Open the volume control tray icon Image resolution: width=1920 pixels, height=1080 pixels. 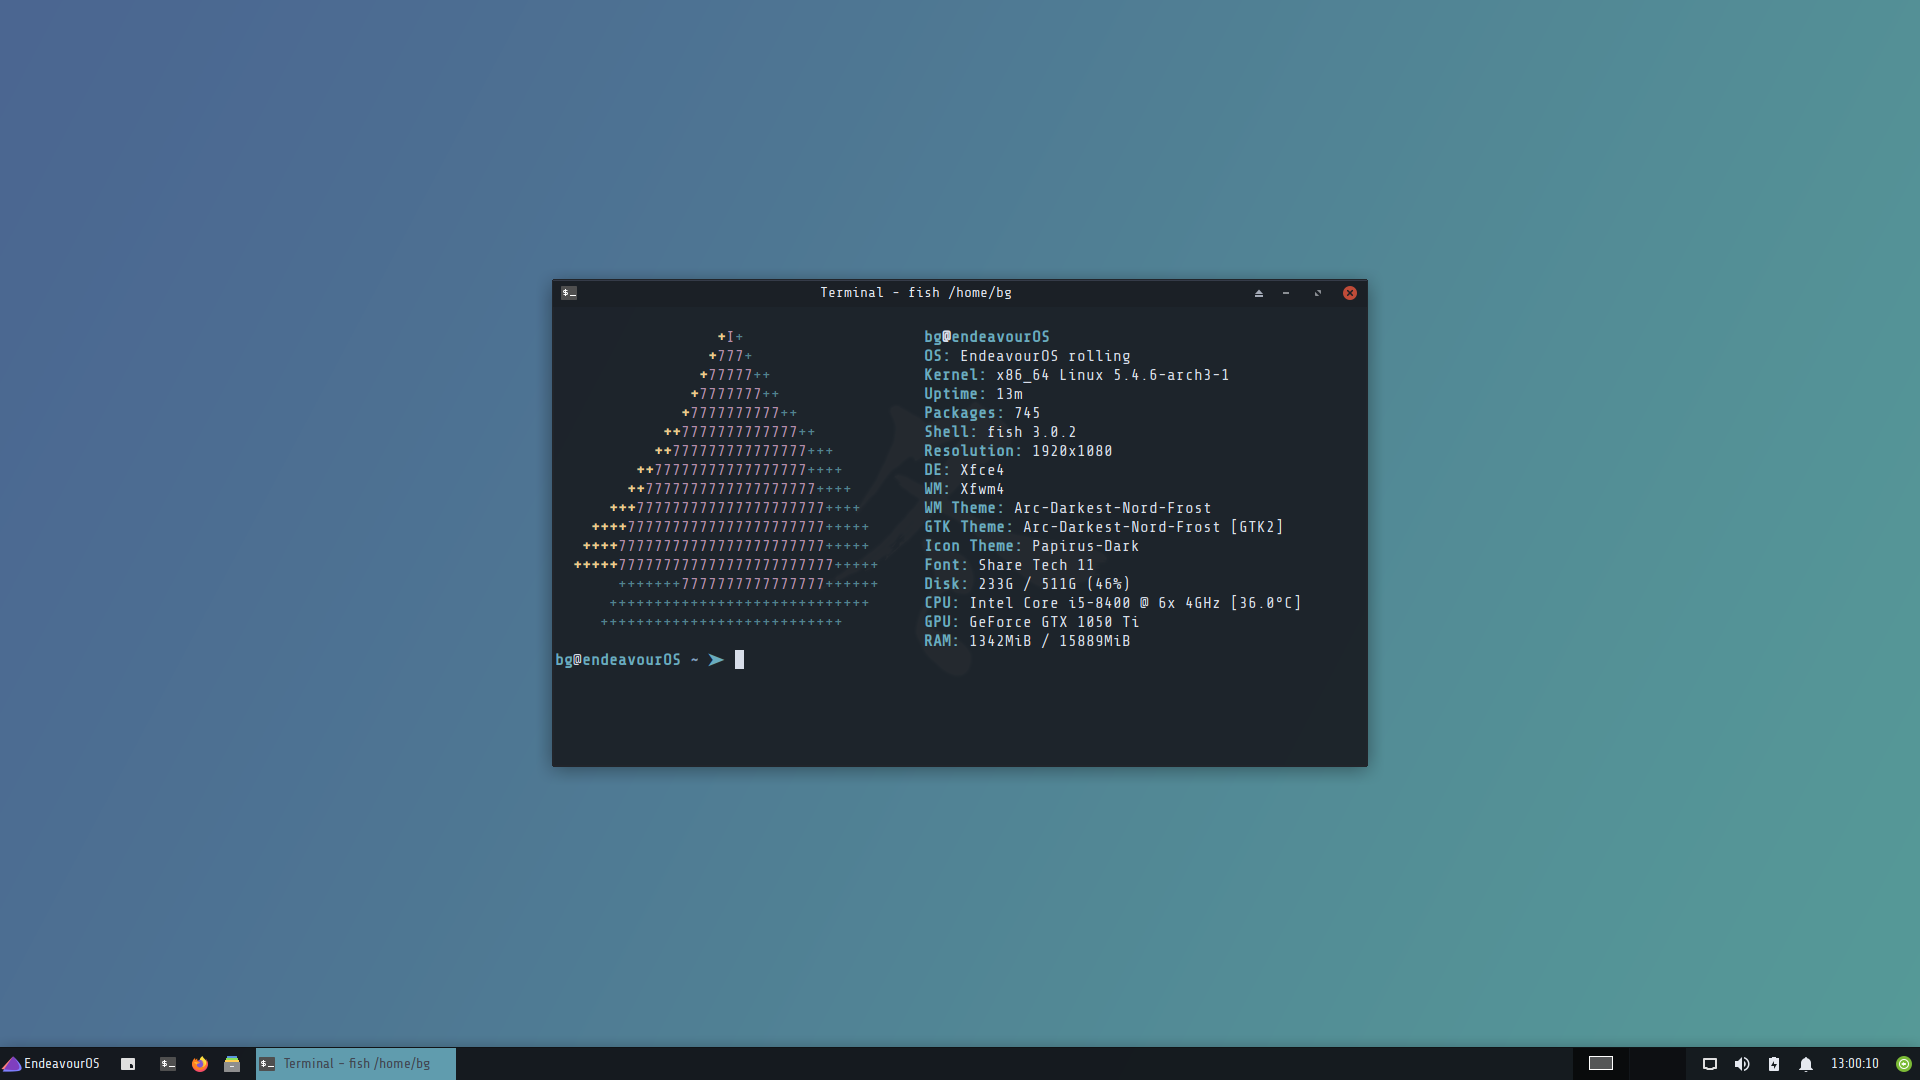click(1742, 1064)
